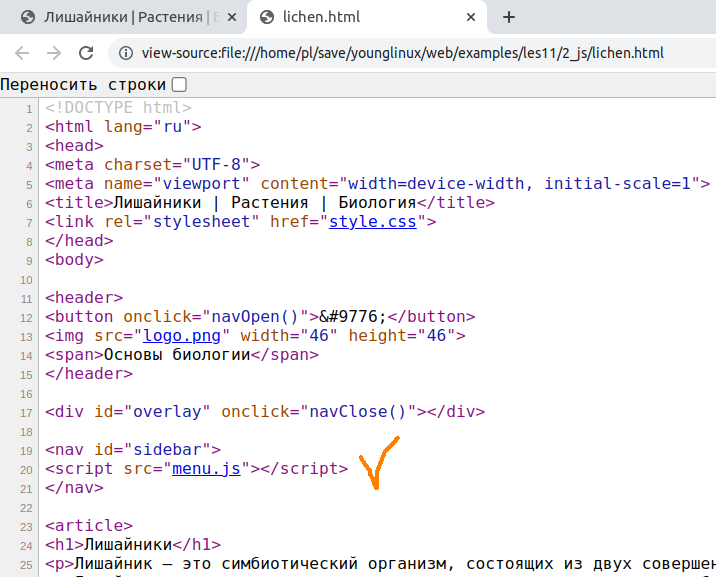Click the <article> tag on line 23

[x=89, y=526]
